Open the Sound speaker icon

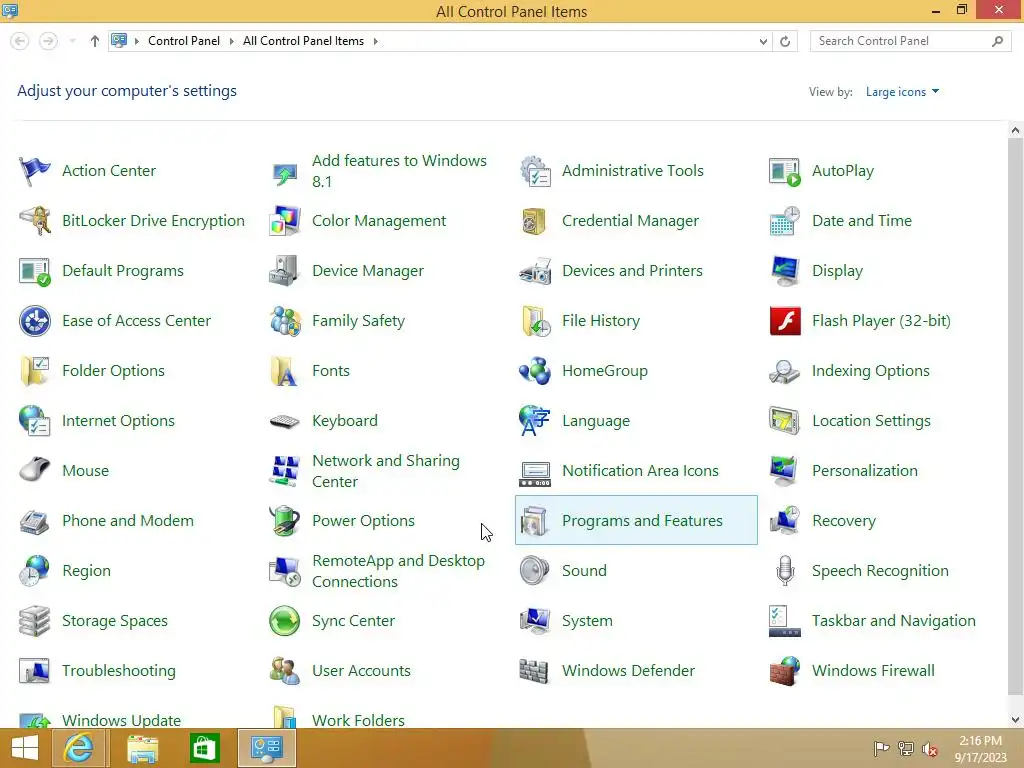pos(534,571)
